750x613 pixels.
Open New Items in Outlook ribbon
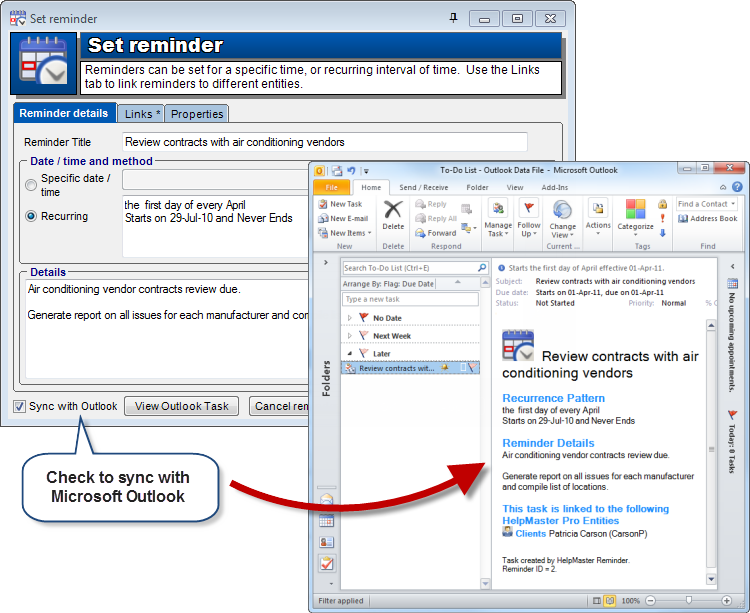pyautogui.click(x=344, y=233)
